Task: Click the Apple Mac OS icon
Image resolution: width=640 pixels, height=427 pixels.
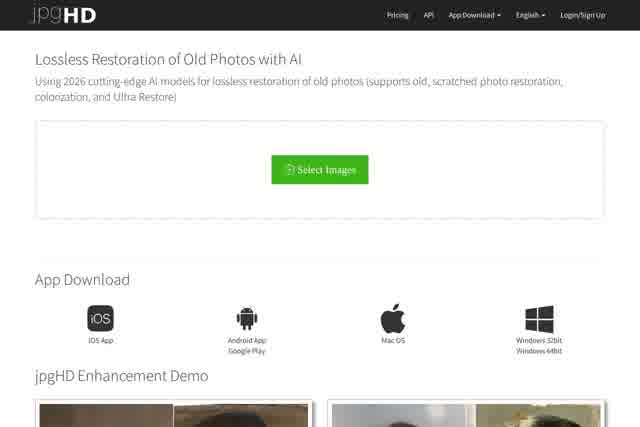Action: pos(393,318)
